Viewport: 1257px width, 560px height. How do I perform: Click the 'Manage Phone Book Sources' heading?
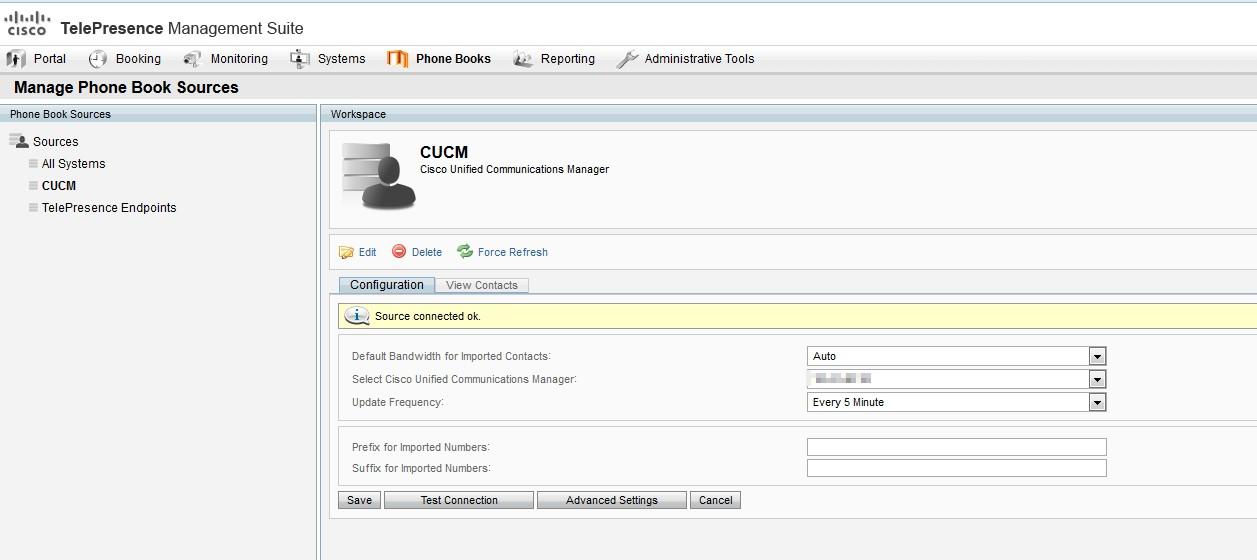(x=126, y=87)
